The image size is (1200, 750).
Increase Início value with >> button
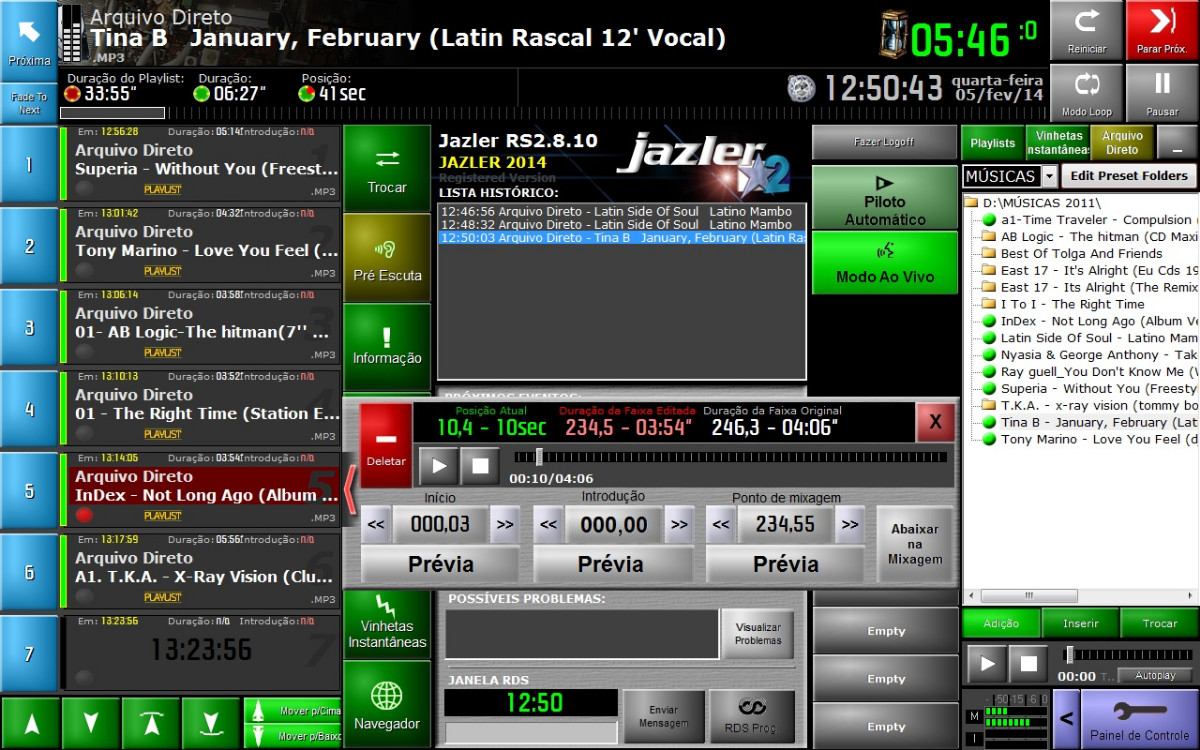tap(504, 525)
